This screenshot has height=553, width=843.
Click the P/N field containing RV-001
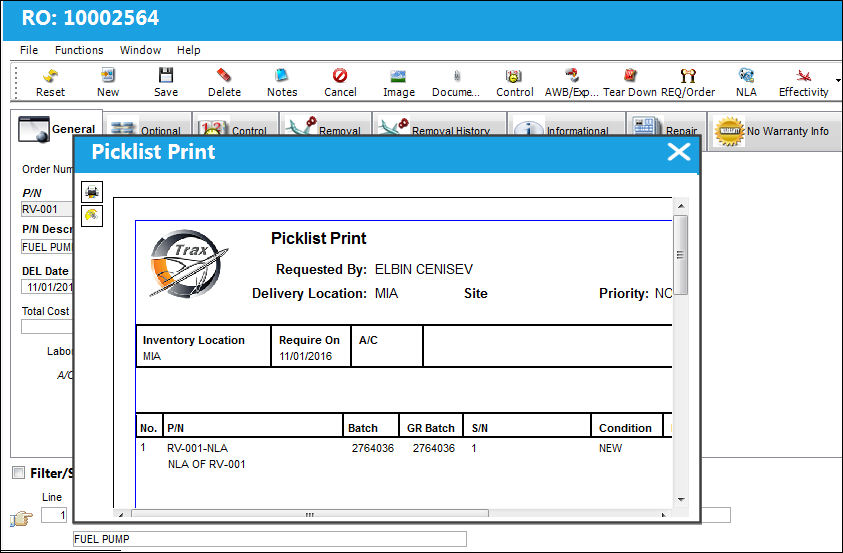coord(47,209)
